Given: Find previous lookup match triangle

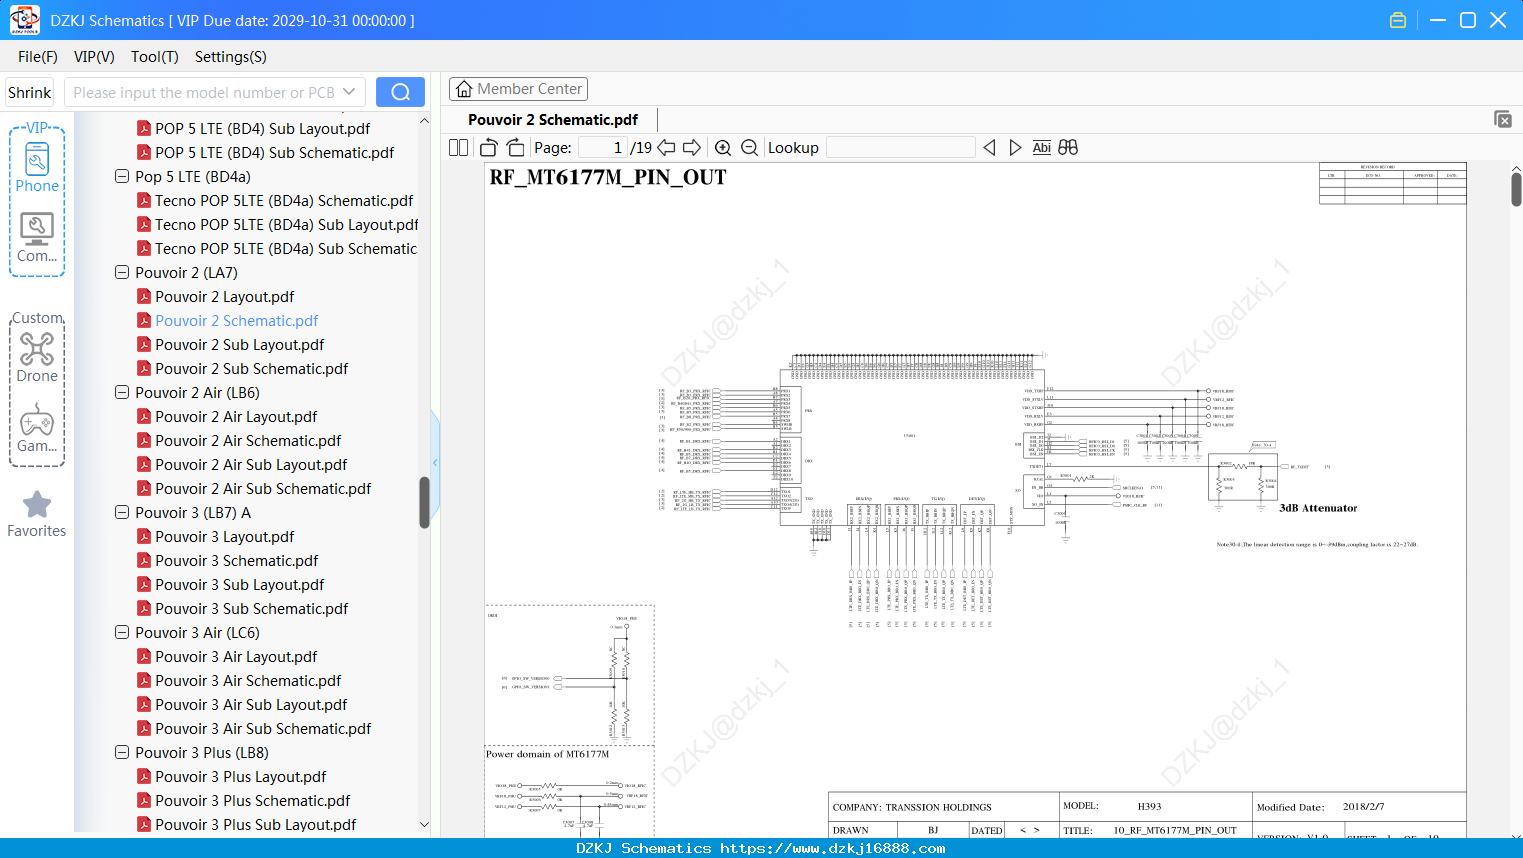Looking at the screenshot, I should pos(989,148).
